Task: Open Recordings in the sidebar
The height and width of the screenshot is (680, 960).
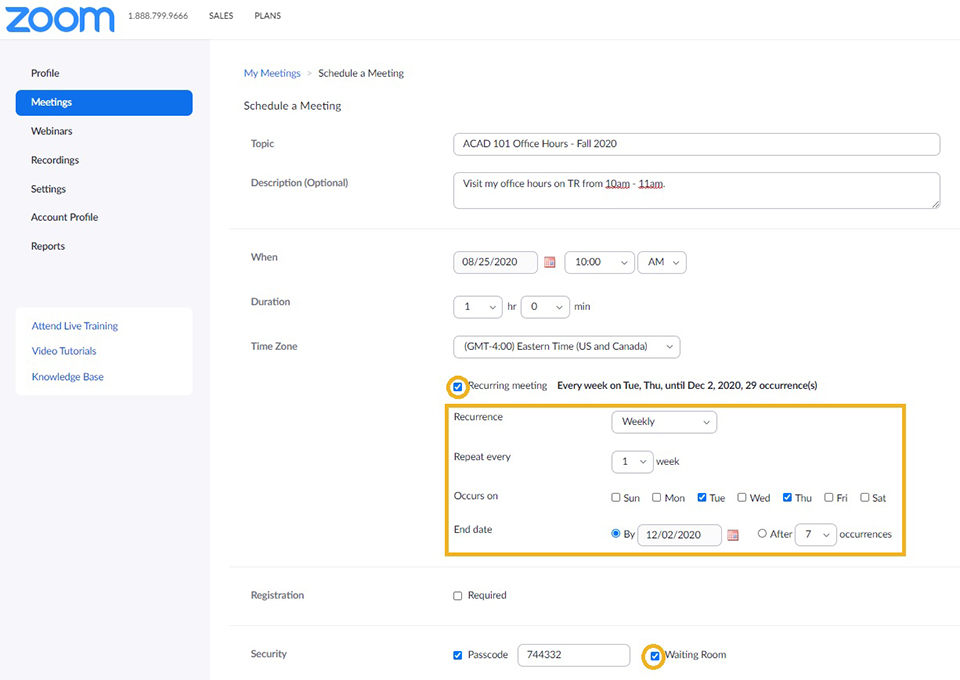Action: point(55,160)
